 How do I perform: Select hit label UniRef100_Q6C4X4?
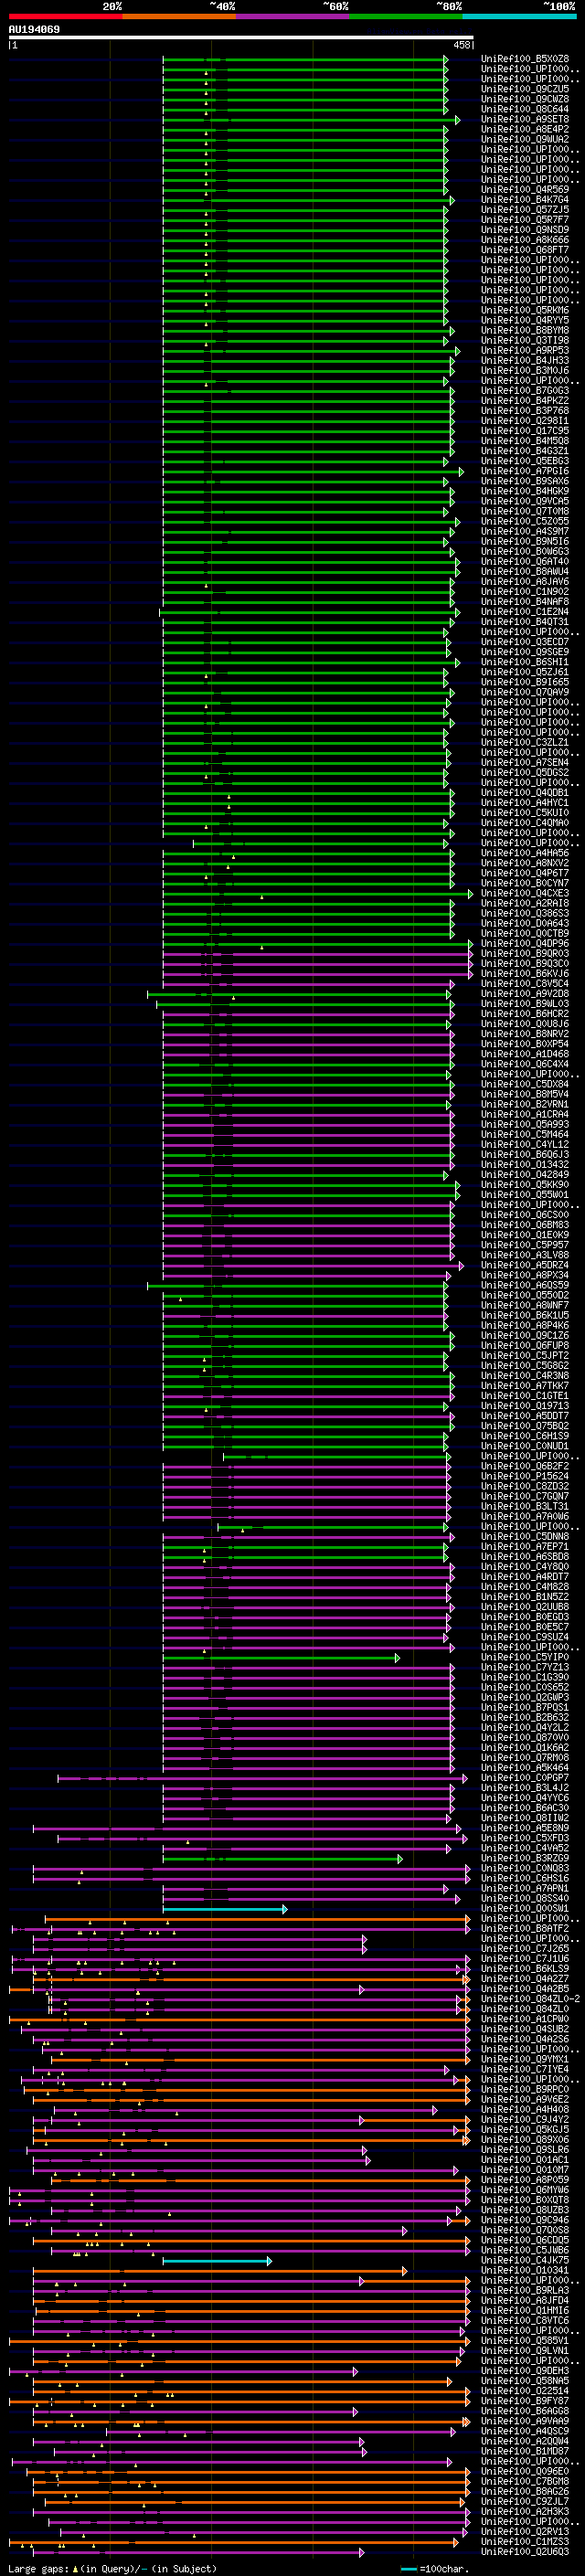525,1064
